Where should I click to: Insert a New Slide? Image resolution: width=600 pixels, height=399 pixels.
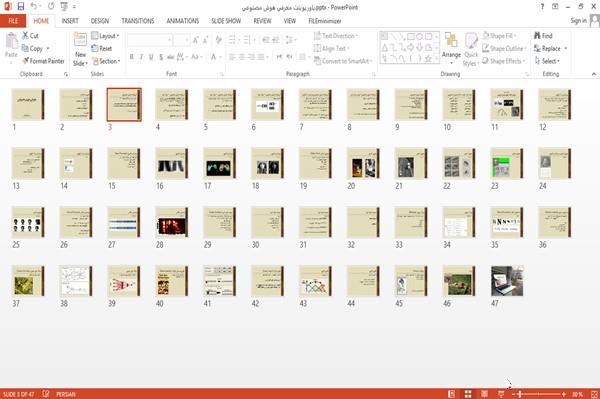pyautogui.click(x=80, y=50)
